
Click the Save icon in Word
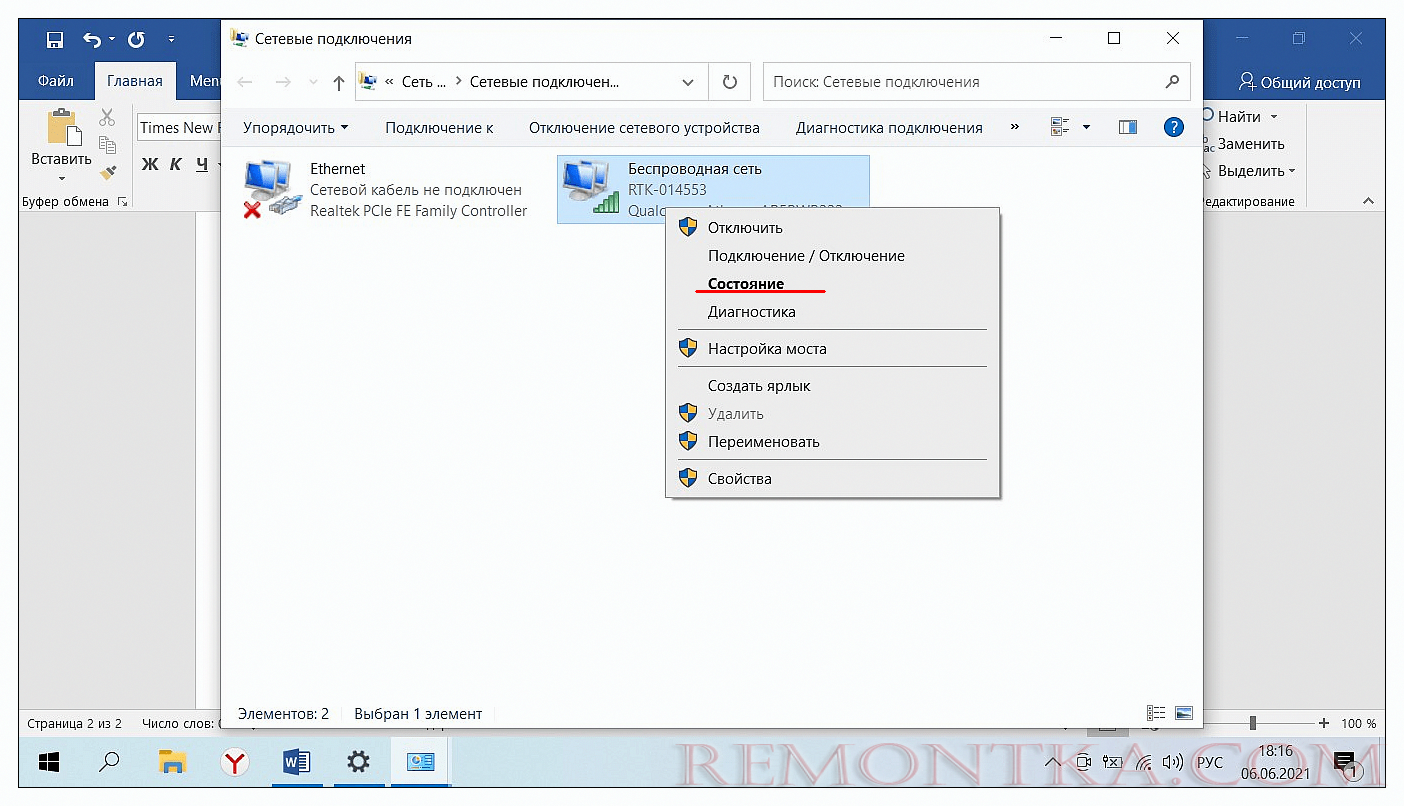pyautogui.click(x=55, y=40)
